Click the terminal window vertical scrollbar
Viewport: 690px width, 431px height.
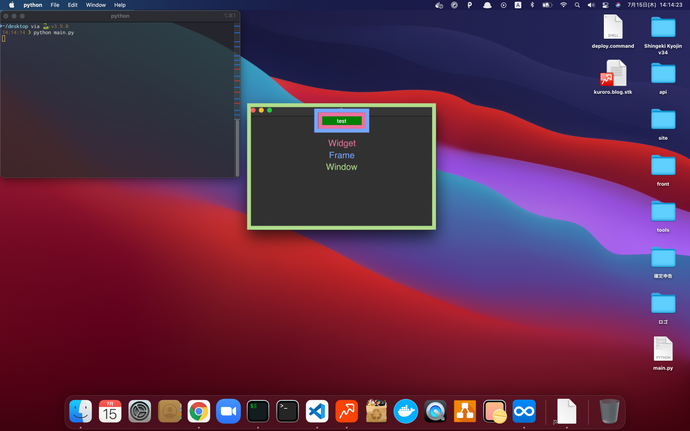click(237, 147)
